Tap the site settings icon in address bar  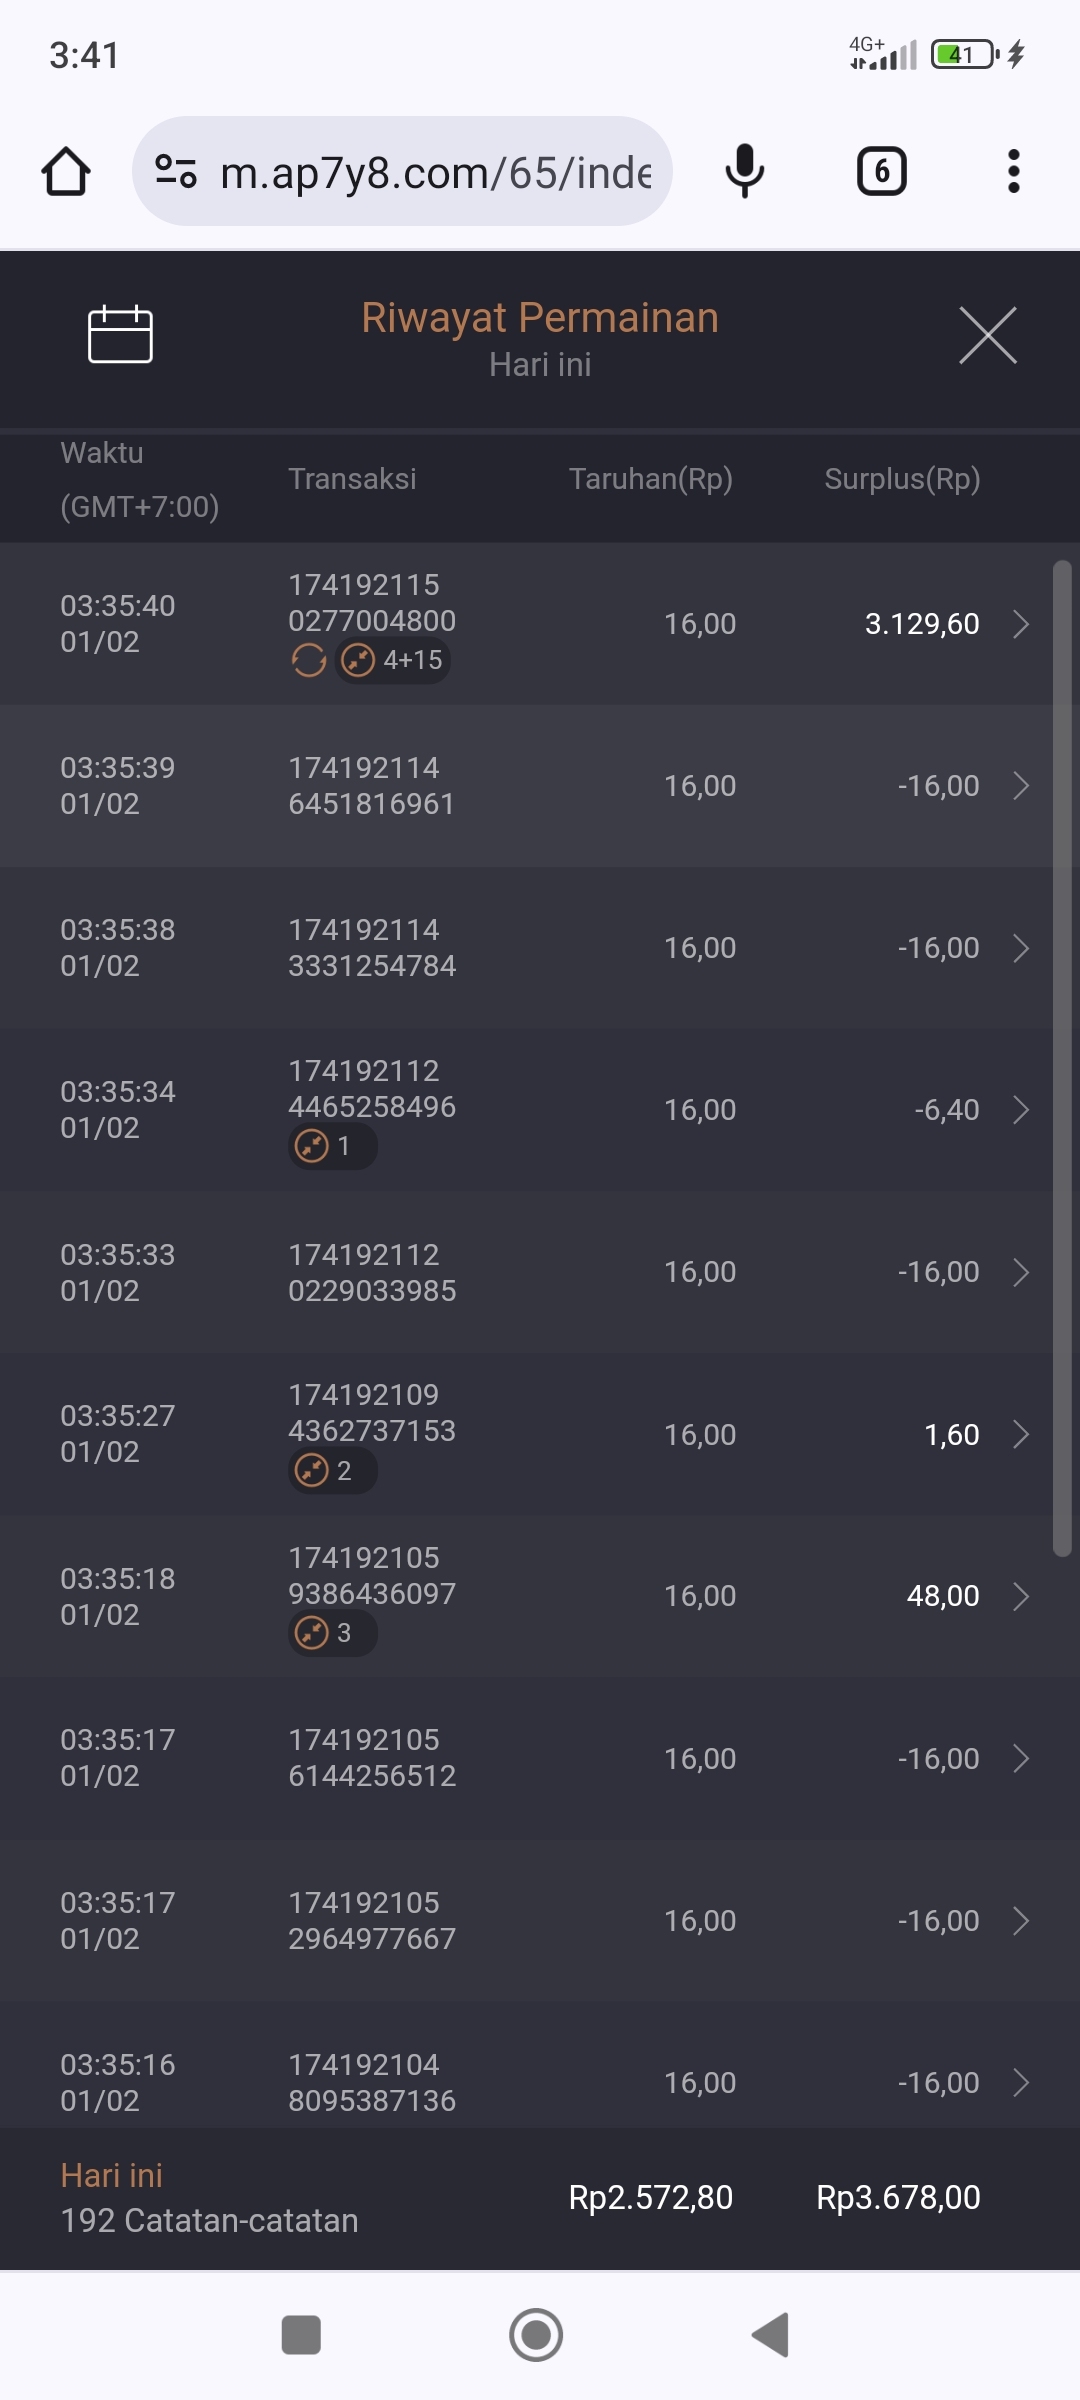176,172
